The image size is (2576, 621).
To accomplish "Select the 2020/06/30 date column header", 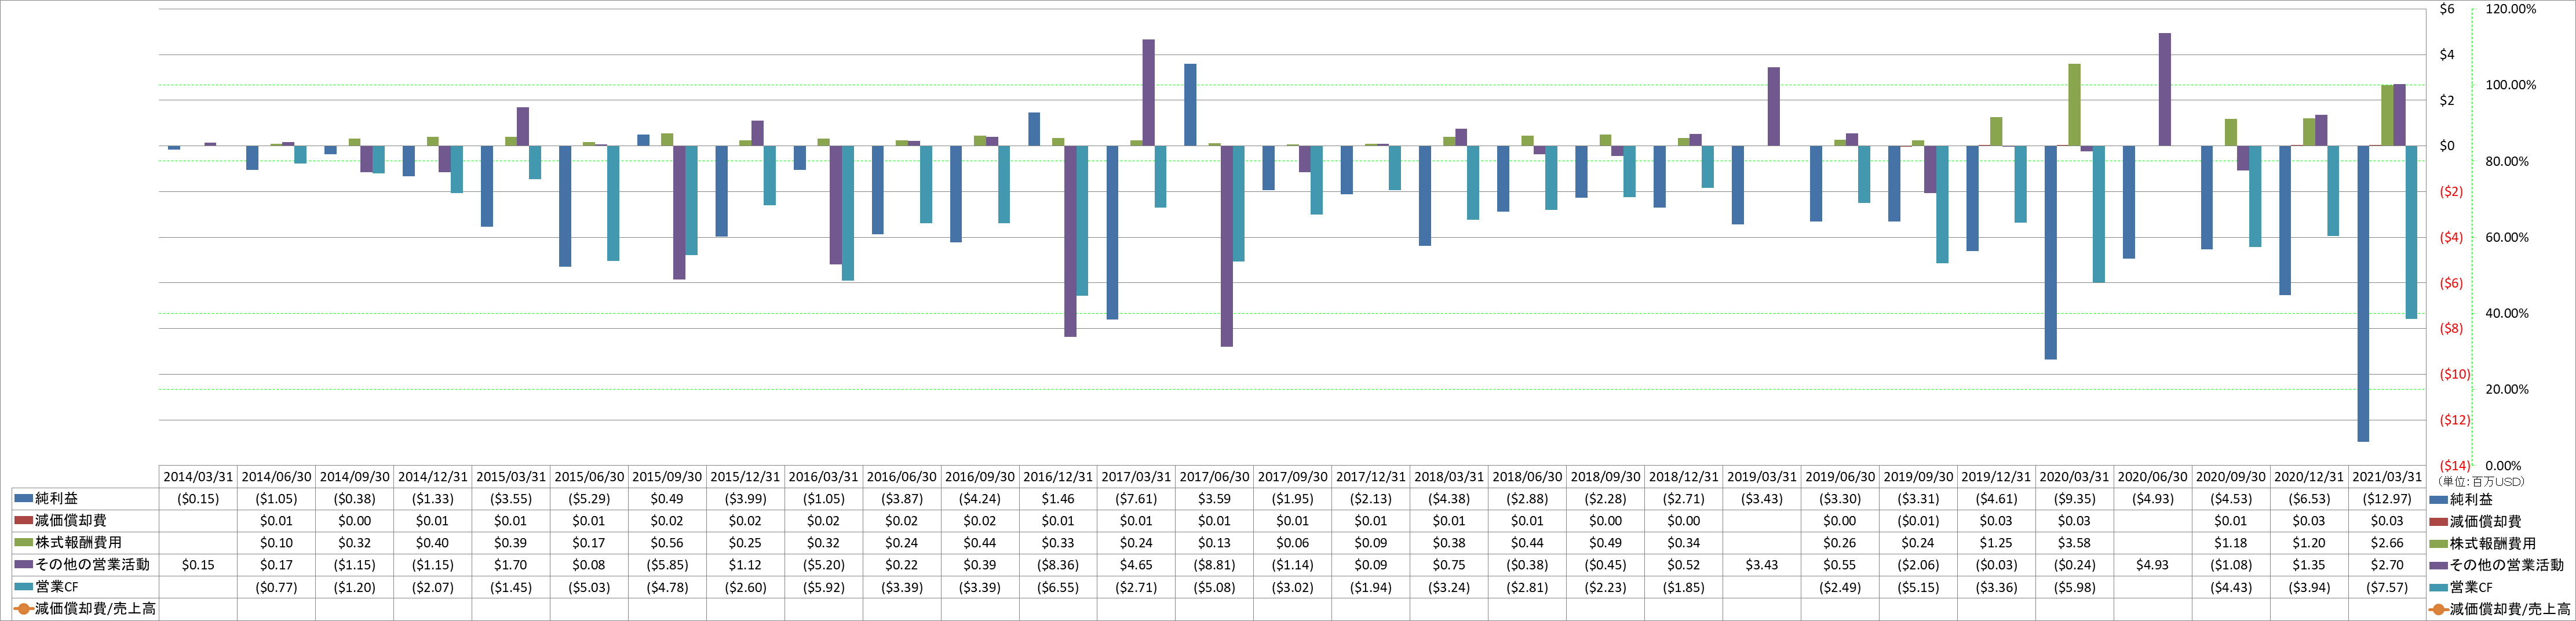I will 2152,477.
